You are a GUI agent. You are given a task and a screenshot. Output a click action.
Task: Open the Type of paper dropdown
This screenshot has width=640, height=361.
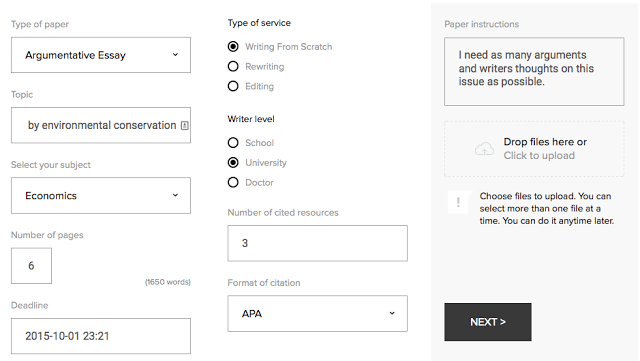101,55
